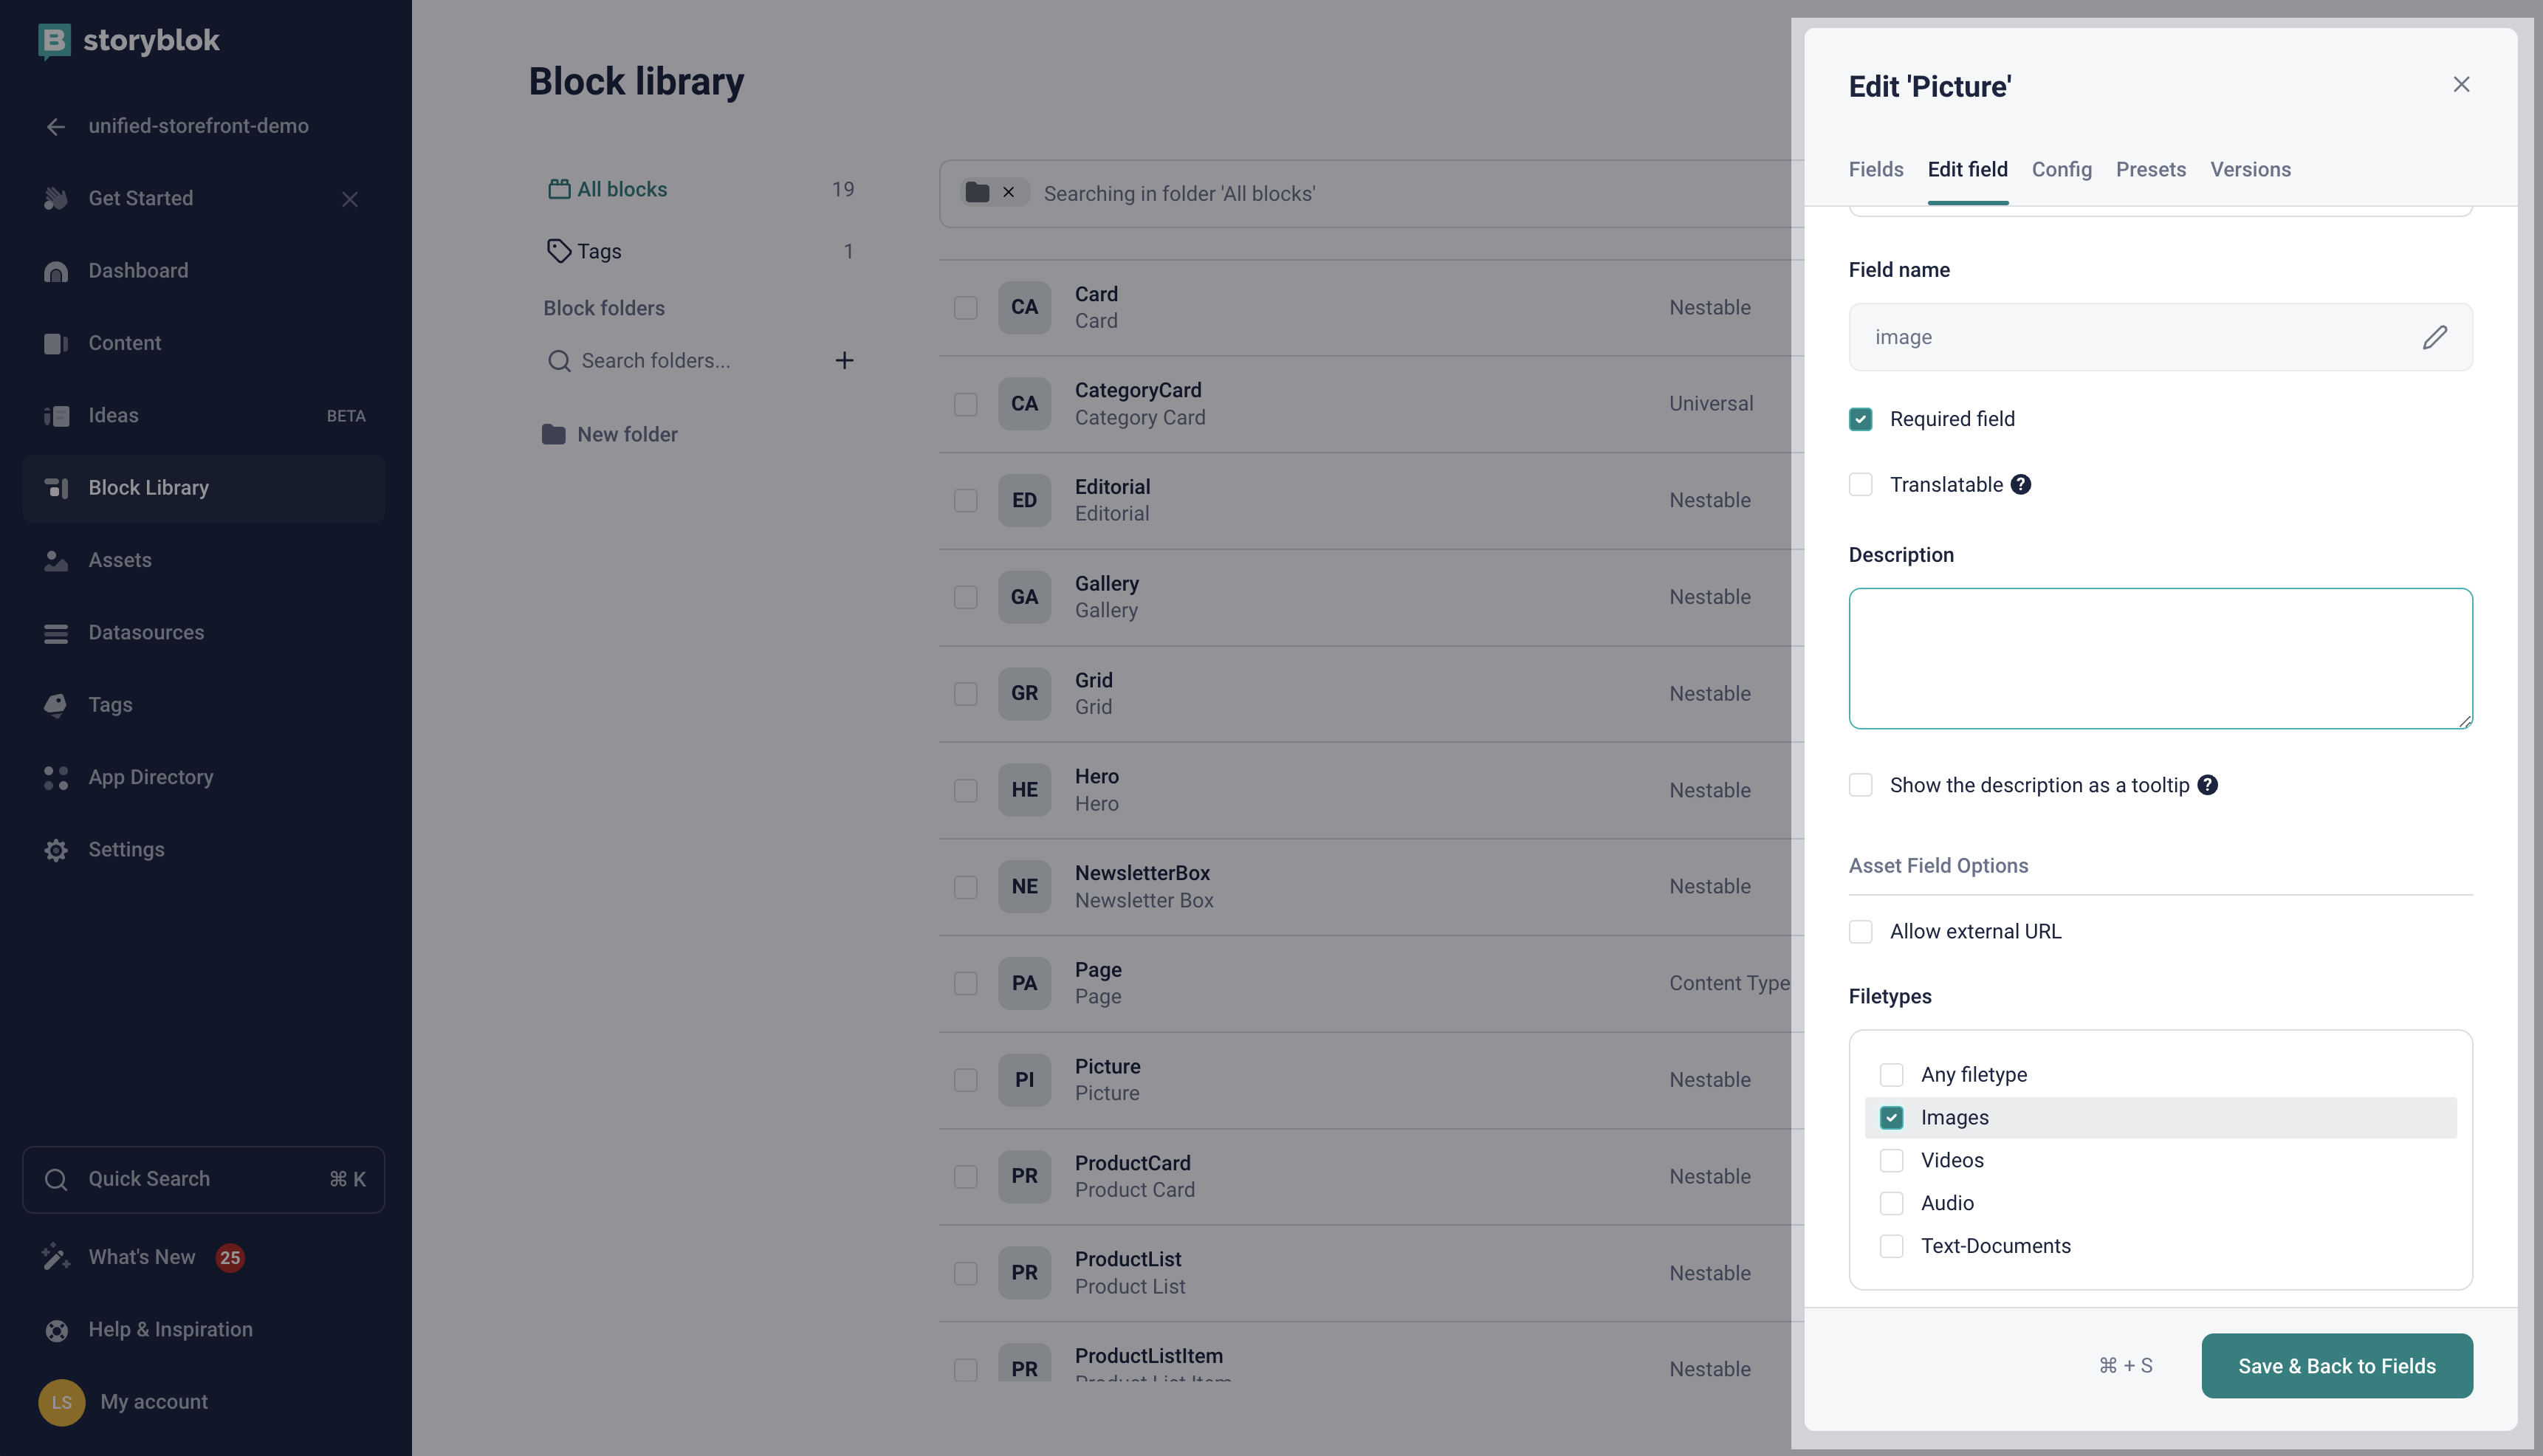Uncheck the Required field checkbox

[1860, 419]
